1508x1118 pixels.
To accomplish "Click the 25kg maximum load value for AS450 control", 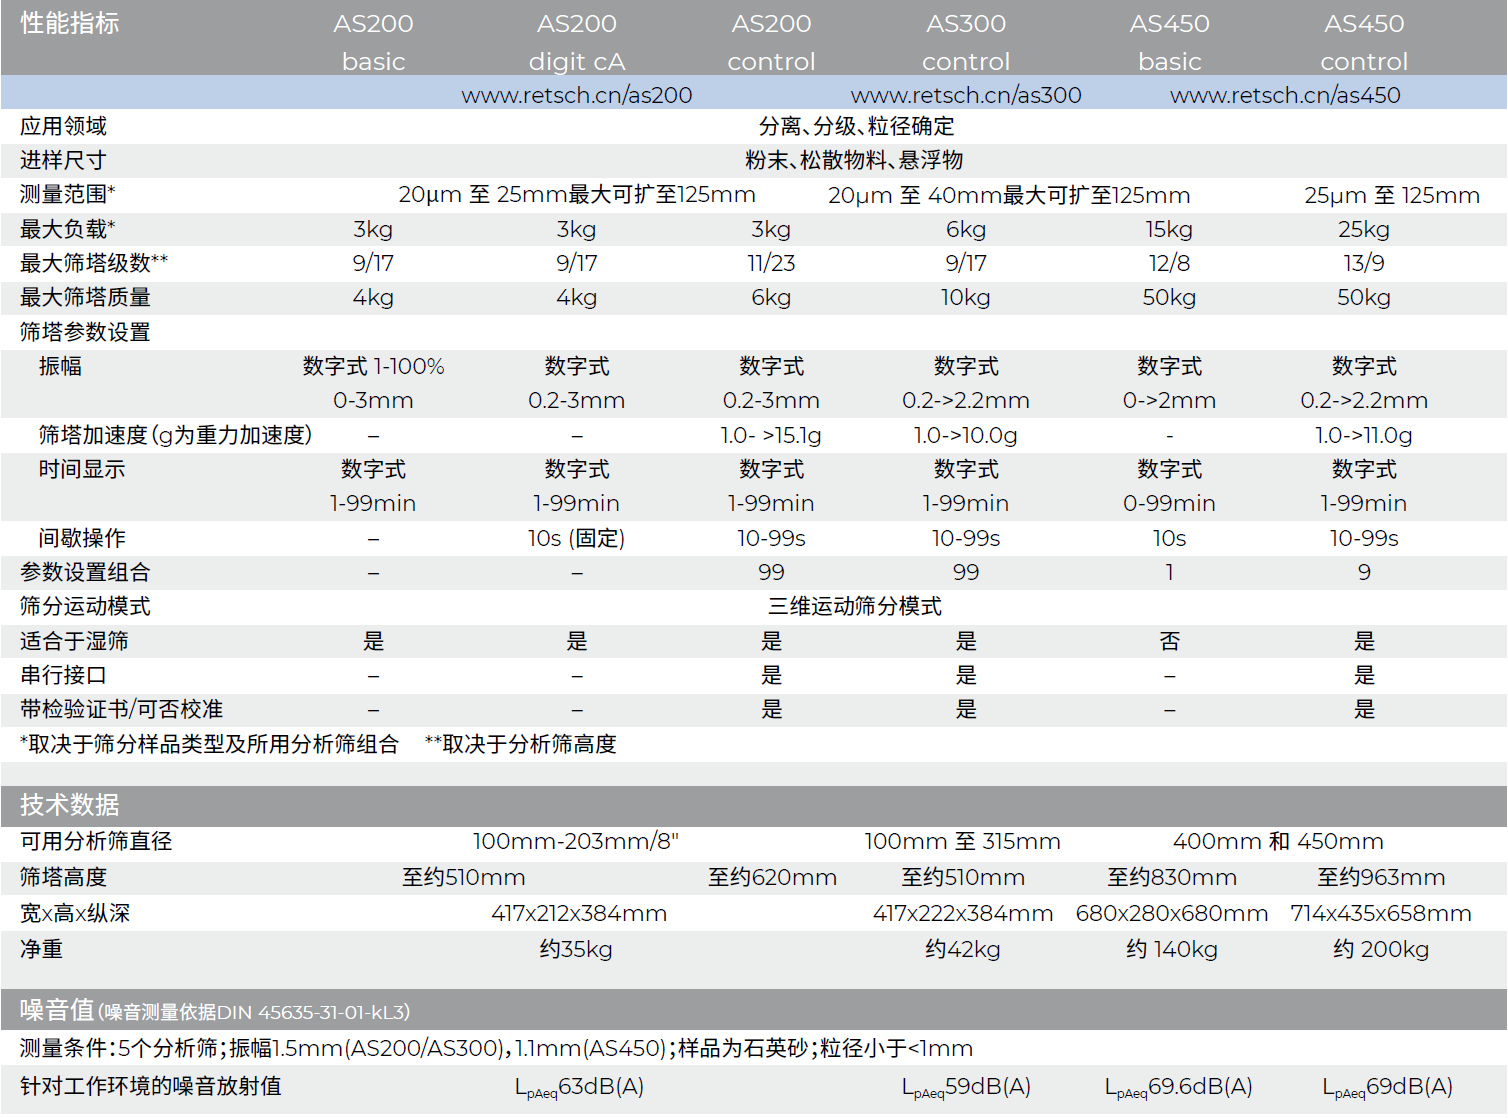I will click(1364, 229).
